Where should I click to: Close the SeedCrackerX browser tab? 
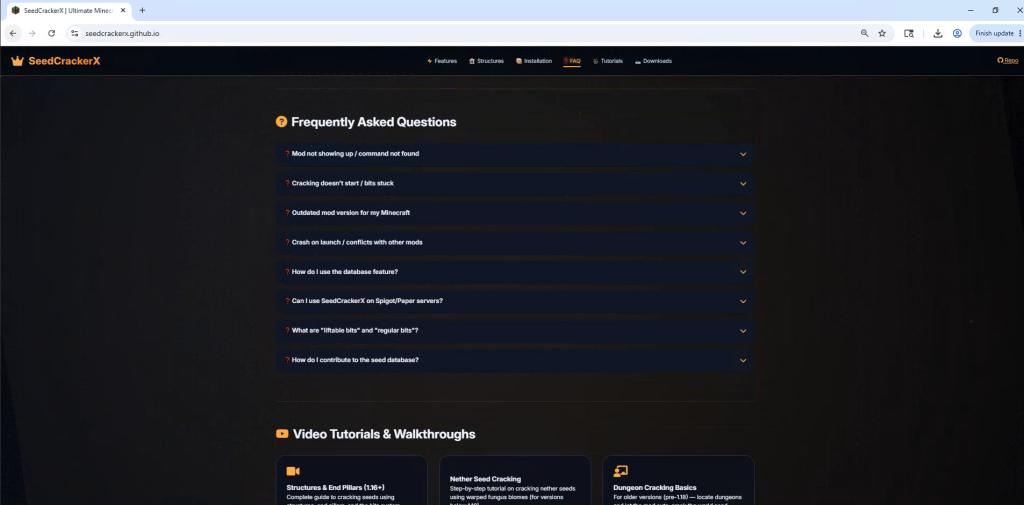click(123, 10)
